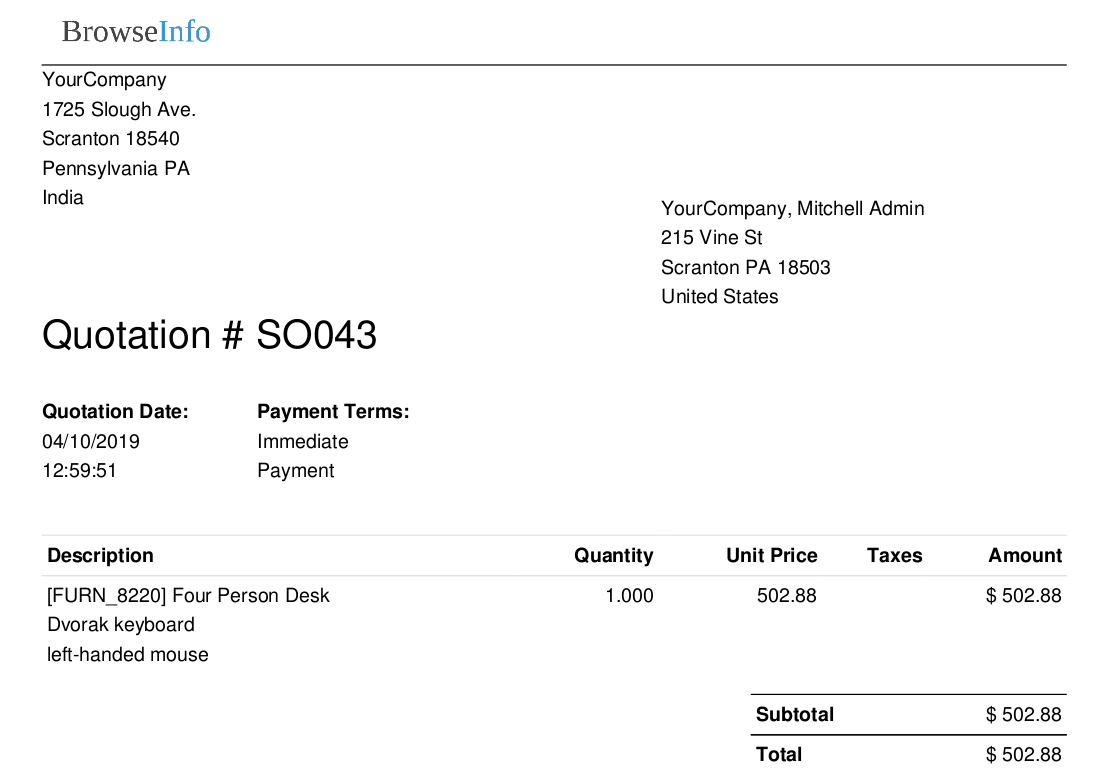Select the Immediate payment term text
This screenshot has height=773, width=1115.
303,442
